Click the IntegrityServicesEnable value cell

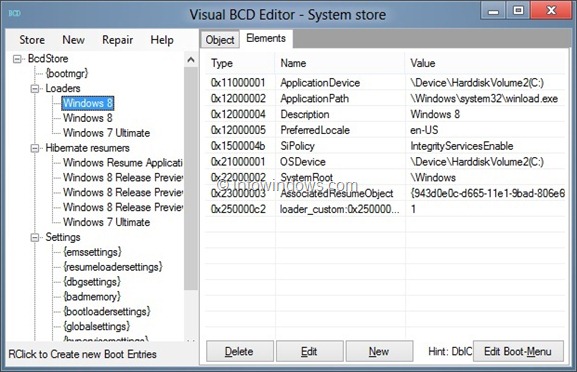(461, 146)
